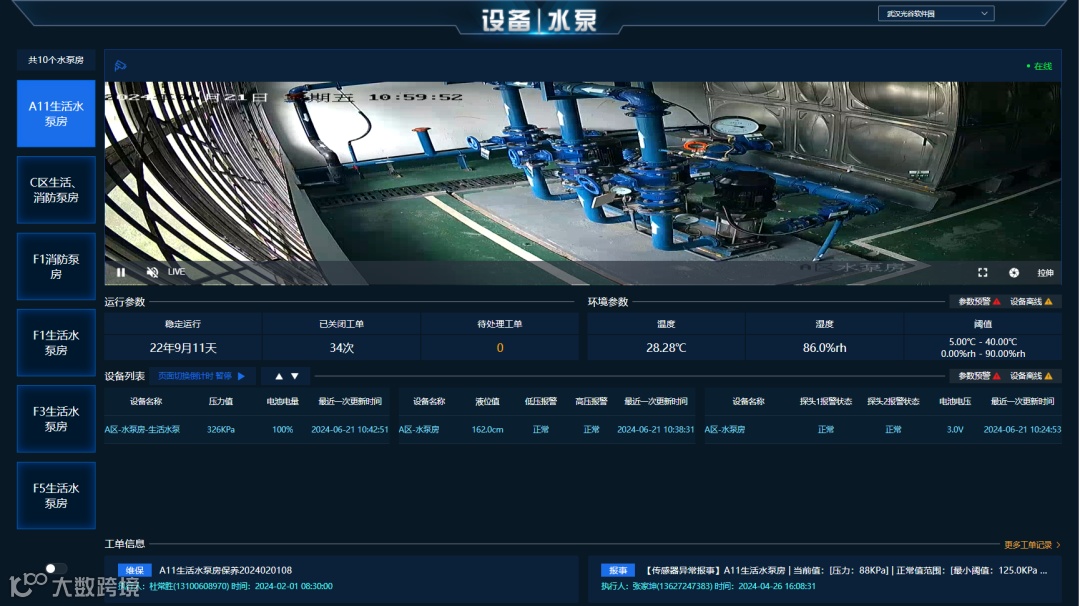Click device A区-水泵房-生活水泵 row name
Viewport: 1080px width, 606px height.
[143, 430]
